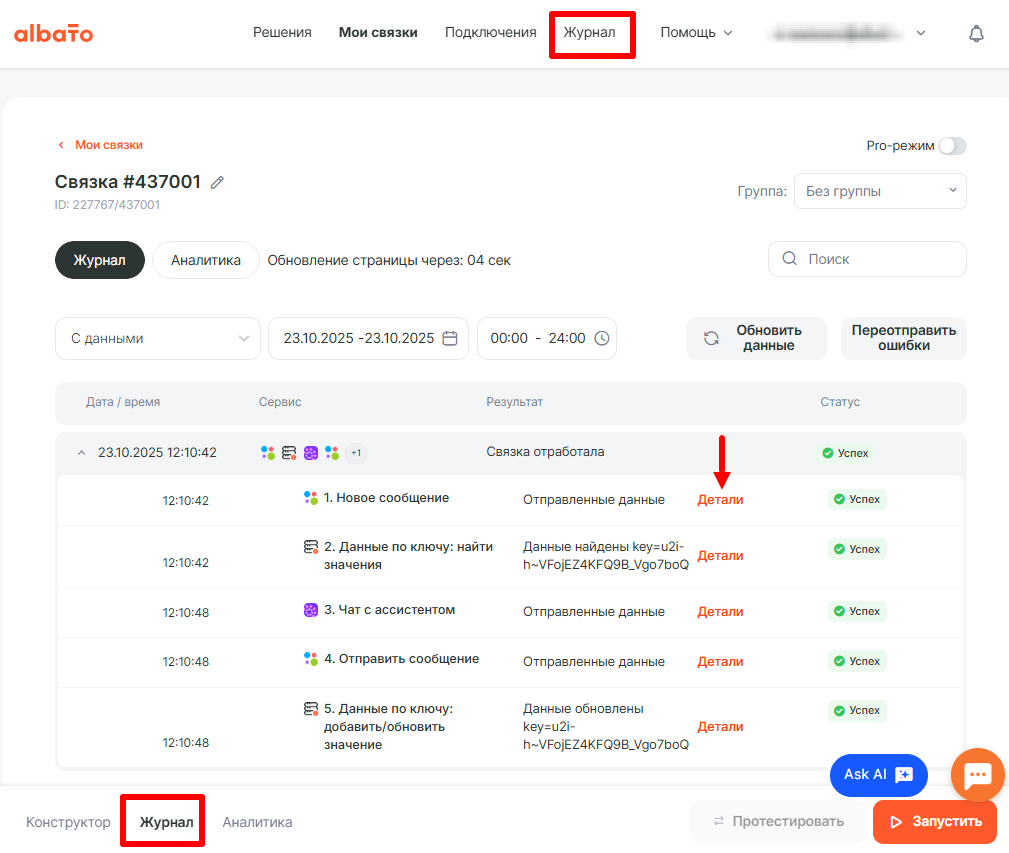Expand the С данными filter dropdown

click(x=158, y=338)
